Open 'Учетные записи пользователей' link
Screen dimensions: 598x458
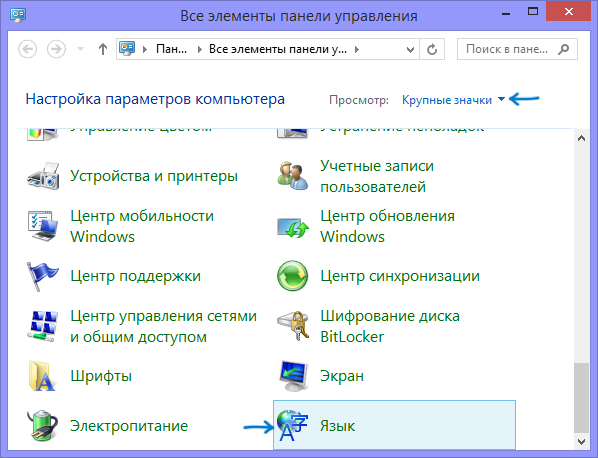coord(377,176)
